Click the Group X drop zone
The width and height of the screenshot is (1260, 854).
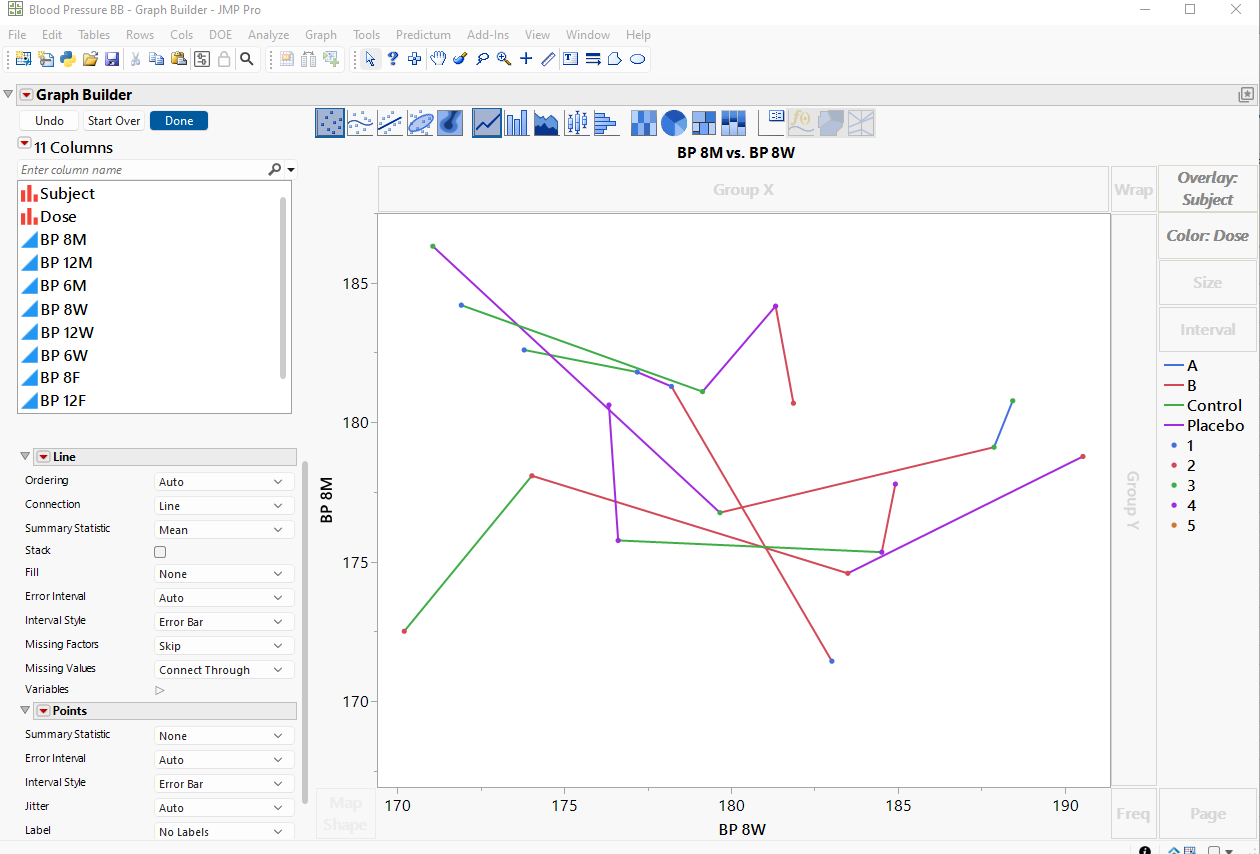[743, 189]
